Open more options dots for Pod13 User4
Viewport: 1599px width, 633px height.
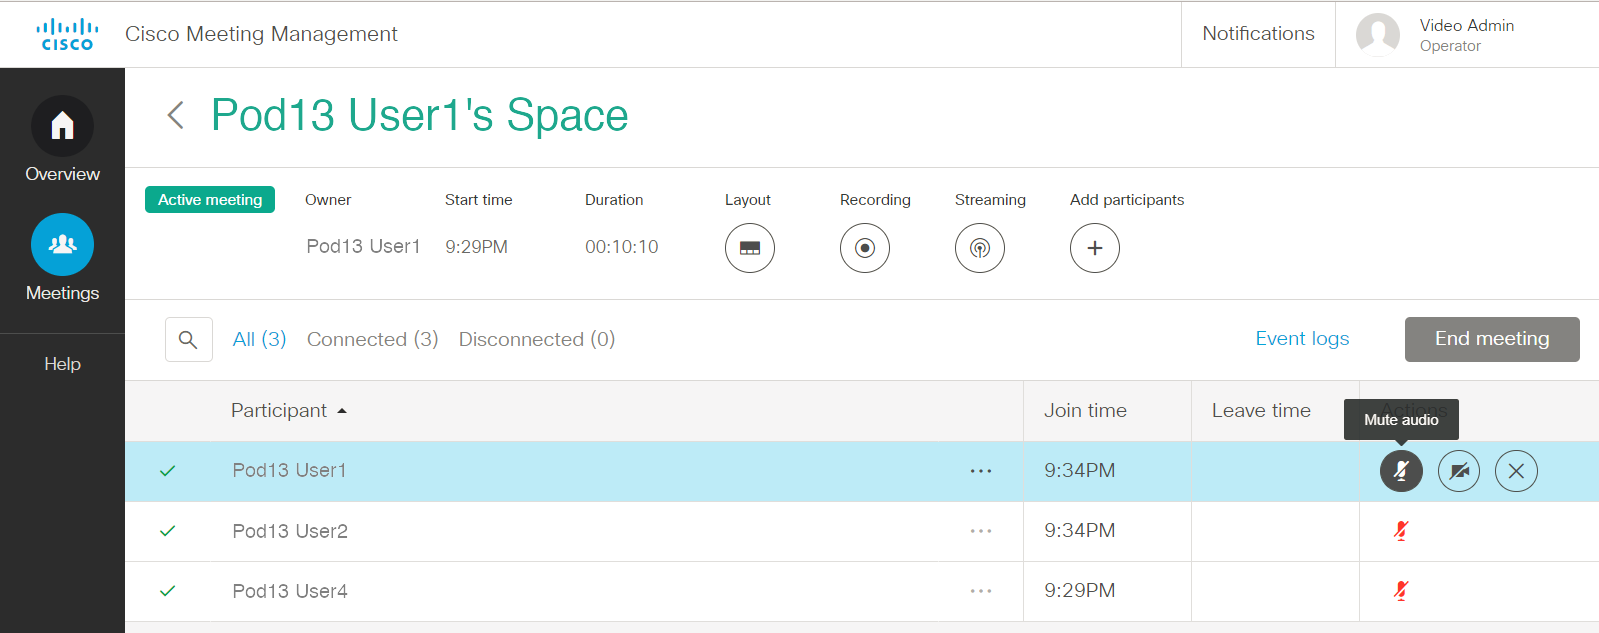pyautogui.click(x=981, y=591)
